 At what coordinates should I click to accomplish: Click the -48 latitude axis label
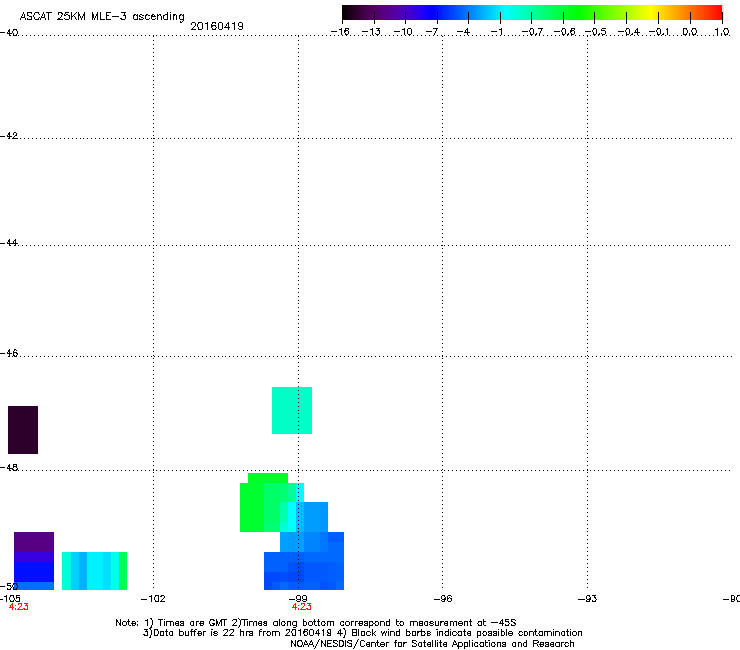coord(8,467)
